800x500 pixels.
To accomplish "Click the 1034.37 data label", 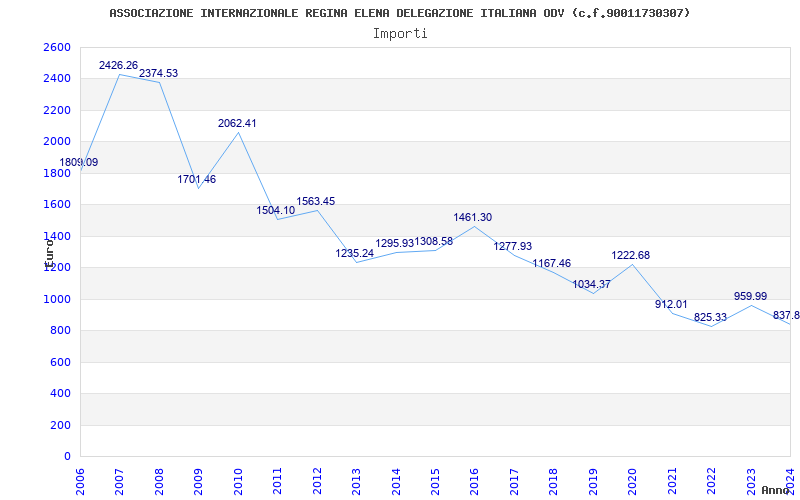I will point(591,285).
